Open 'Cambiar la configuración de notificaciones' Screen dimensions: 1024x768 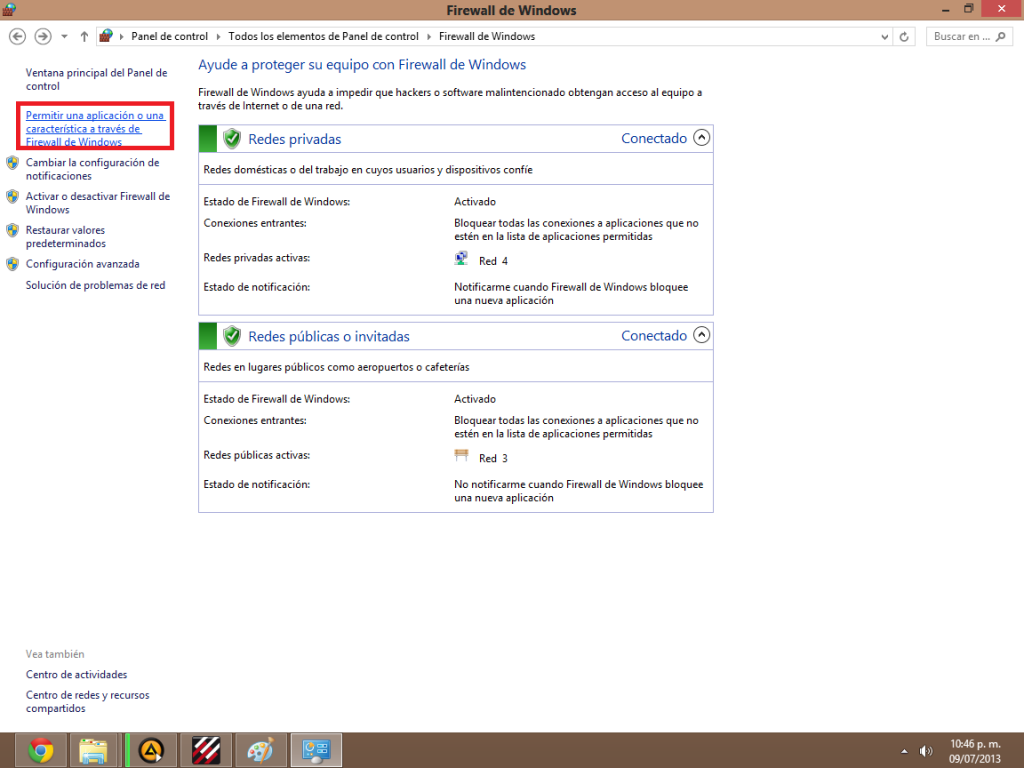(92, 169)
